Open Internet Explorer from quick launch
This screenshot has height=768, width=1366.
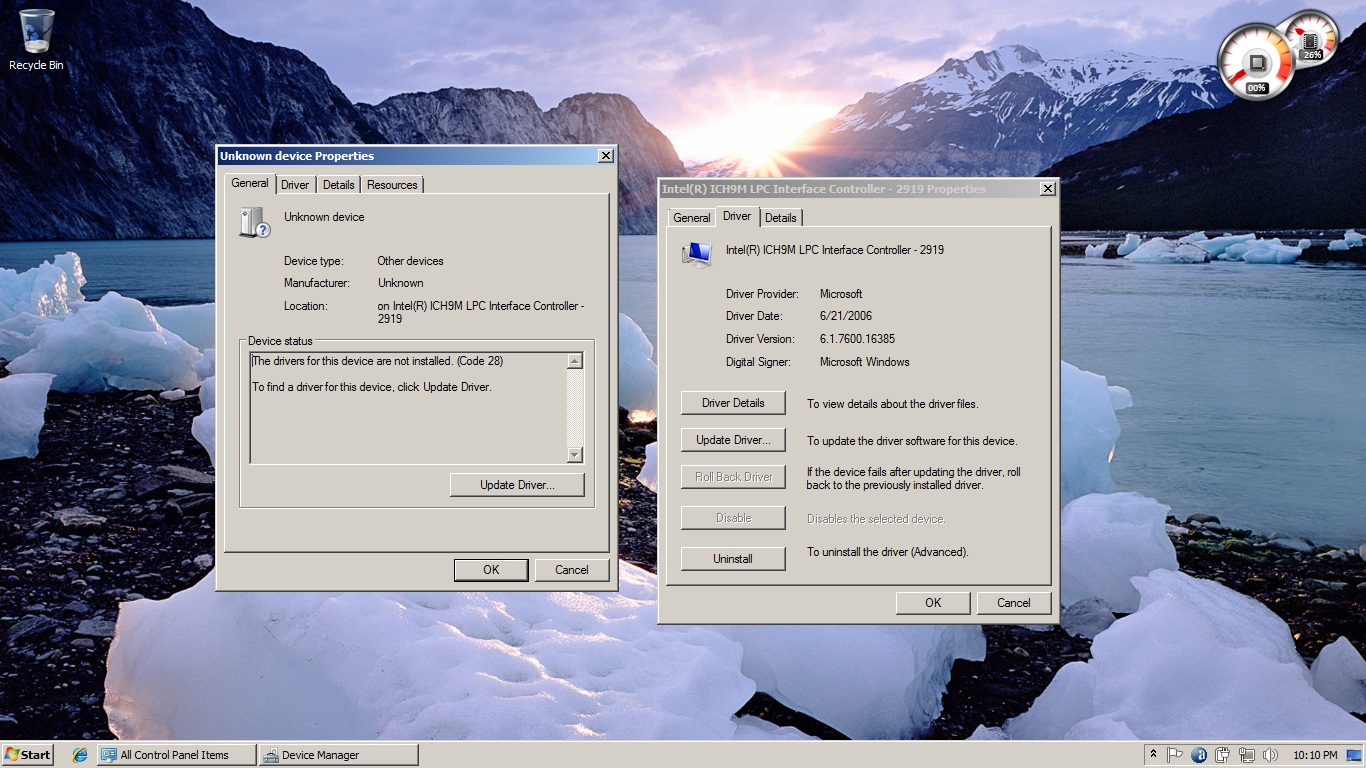(80, 755)
